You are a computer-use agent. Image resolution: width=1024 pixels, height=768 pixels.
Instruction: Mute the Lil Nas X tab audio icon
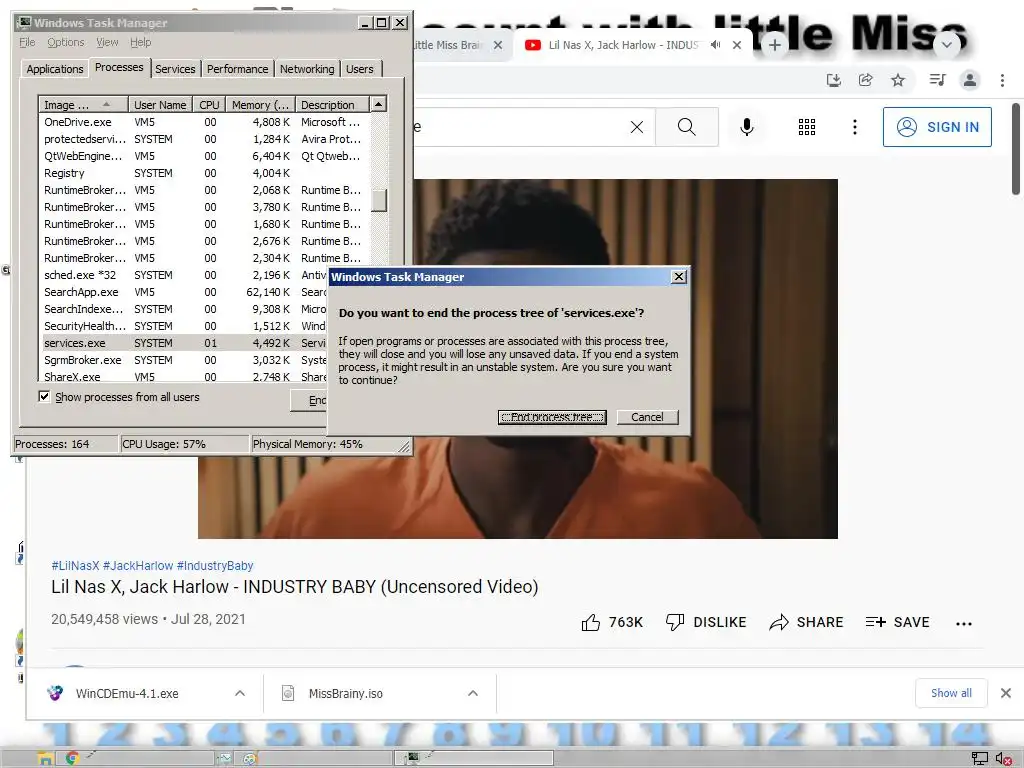pos(716,45)
